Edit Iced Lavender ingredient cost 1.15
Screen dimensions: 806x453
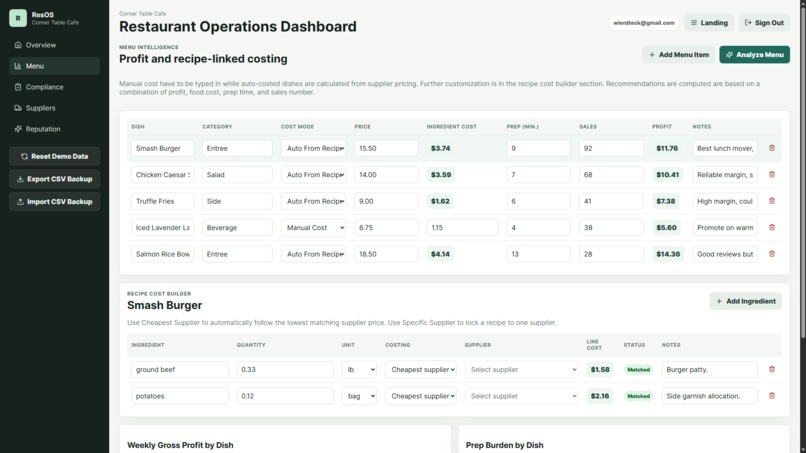462,227
